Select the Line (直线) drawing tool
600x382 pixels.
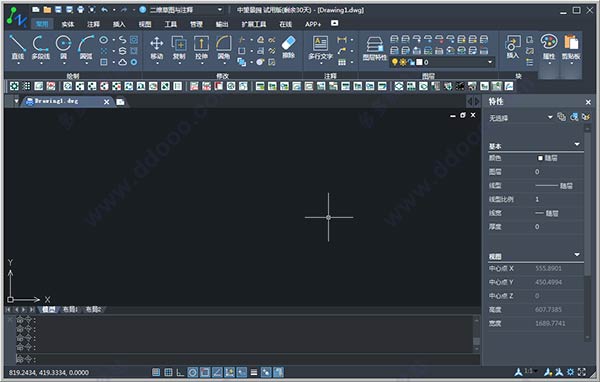17,47
